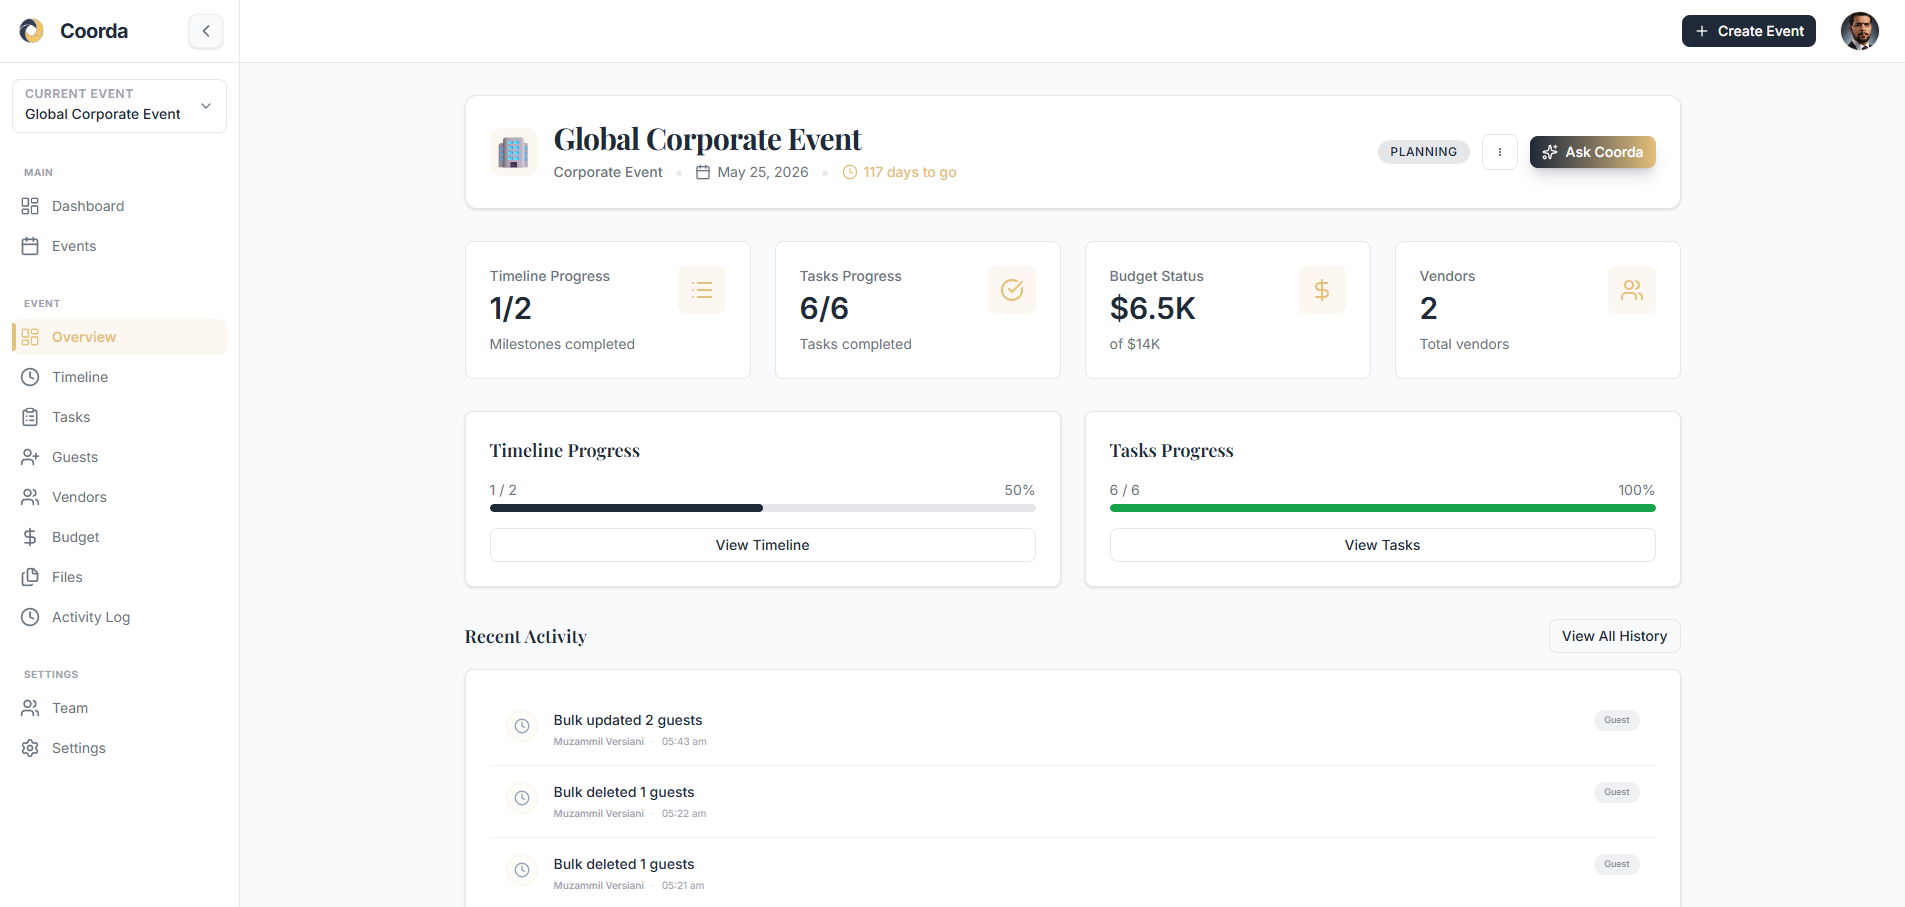
Task: Click the Create Event button
Action: pyautogui.click(x=1748, y=31)
